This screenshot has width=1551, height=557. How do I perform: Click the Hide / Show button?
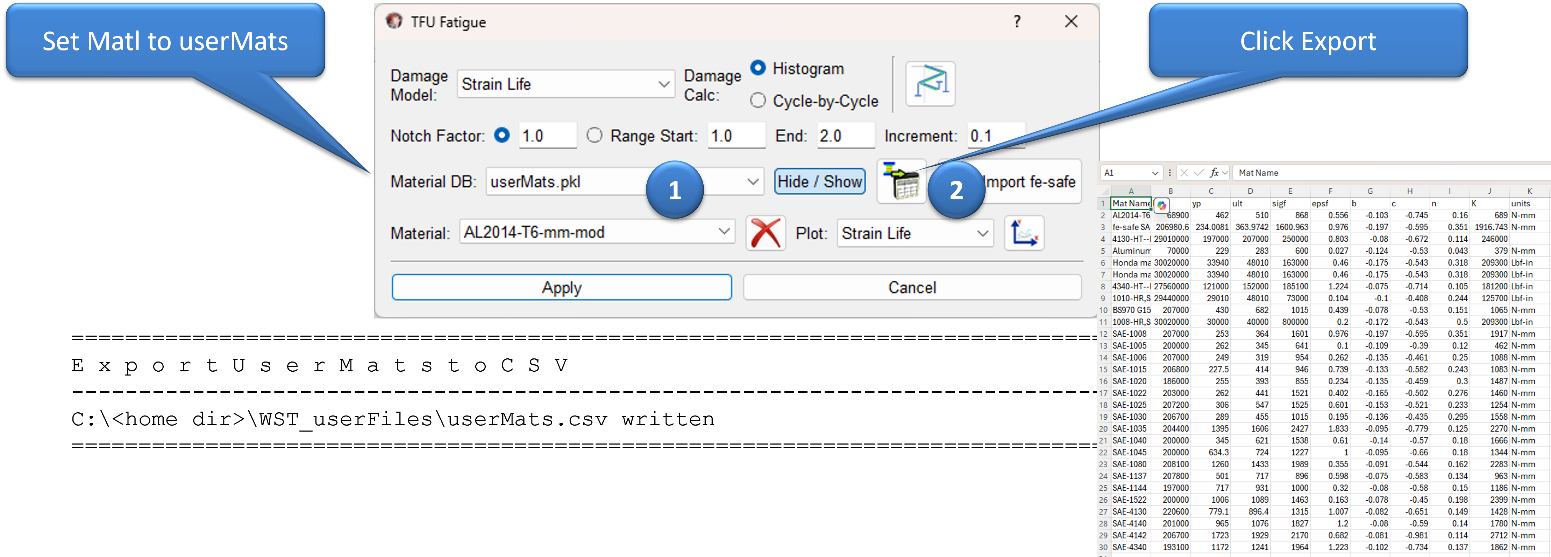pos(820,181)
